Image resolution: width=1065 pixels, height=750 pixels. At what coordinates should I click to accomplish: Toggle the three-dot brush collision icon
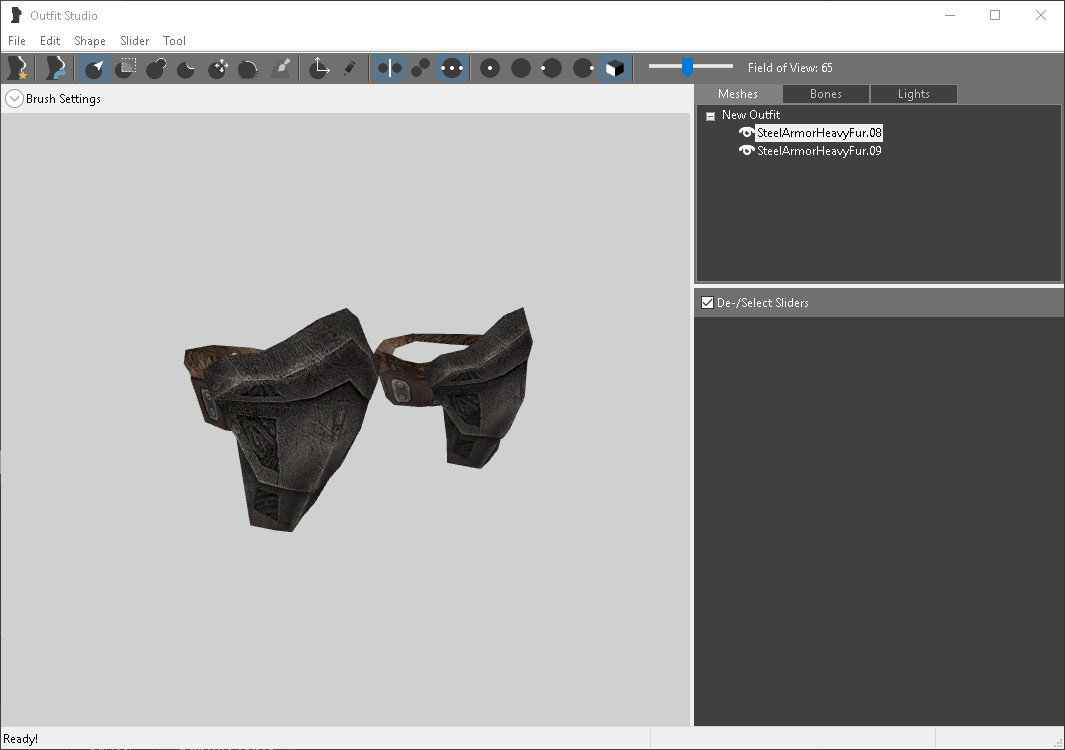[452, 68]
